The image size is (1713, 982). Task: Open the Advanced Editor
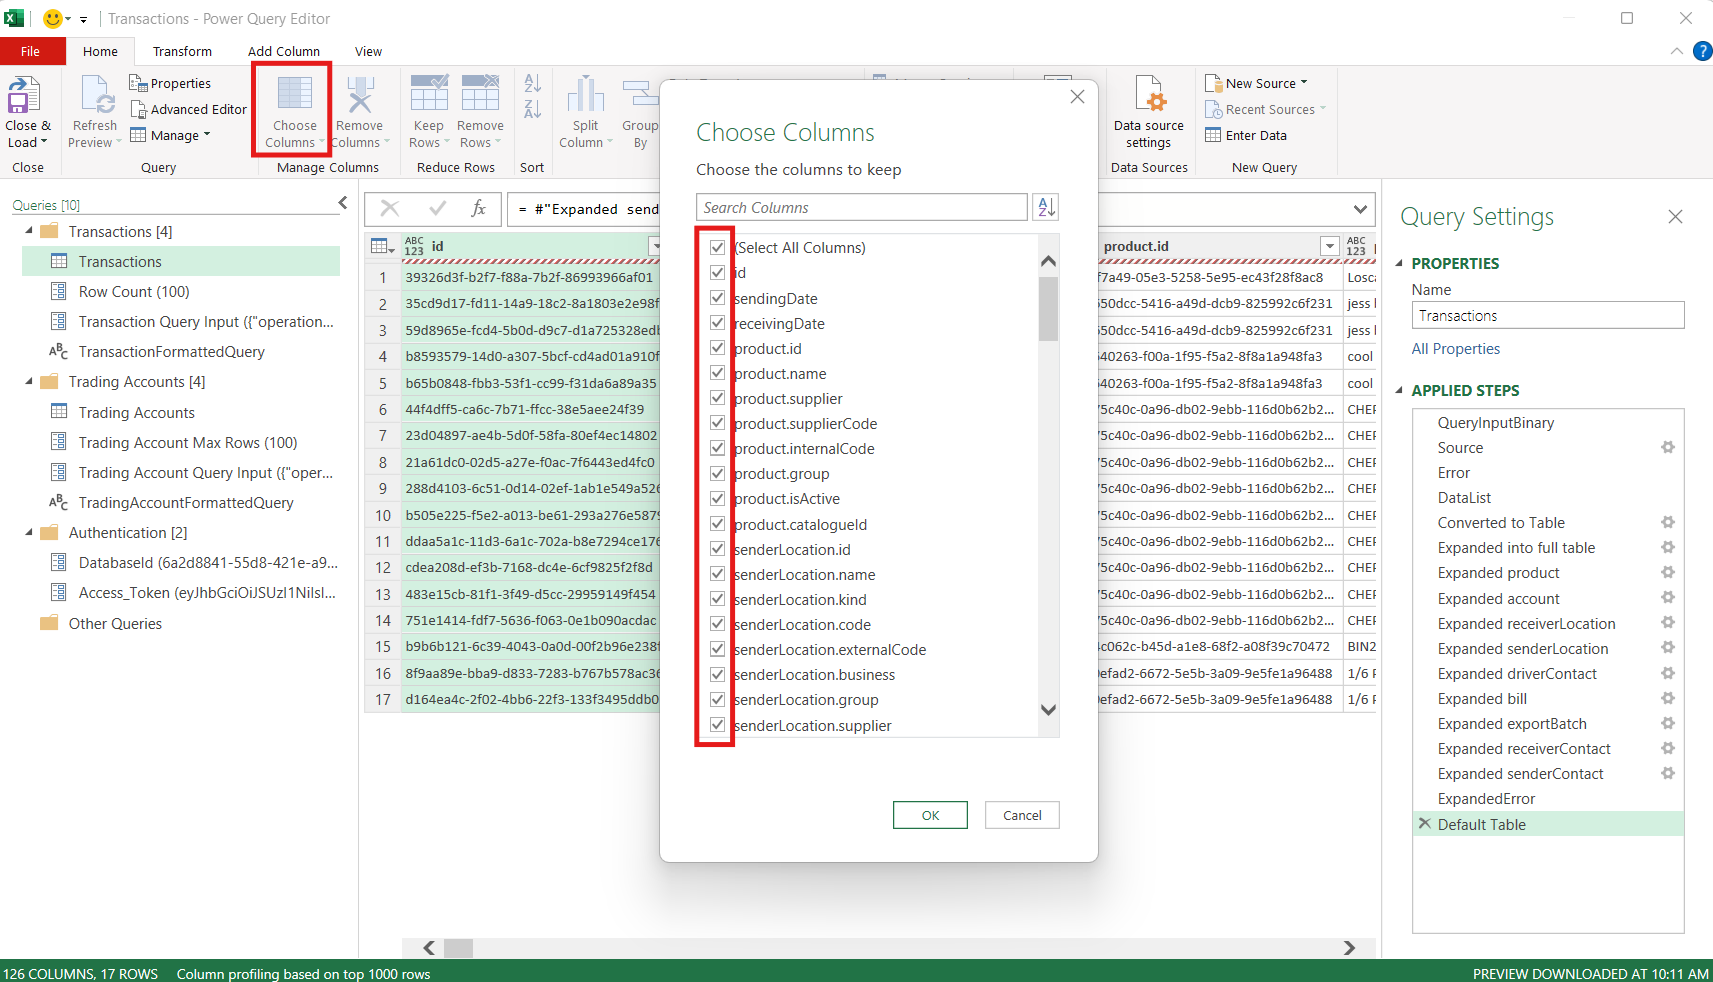[188, 109]
